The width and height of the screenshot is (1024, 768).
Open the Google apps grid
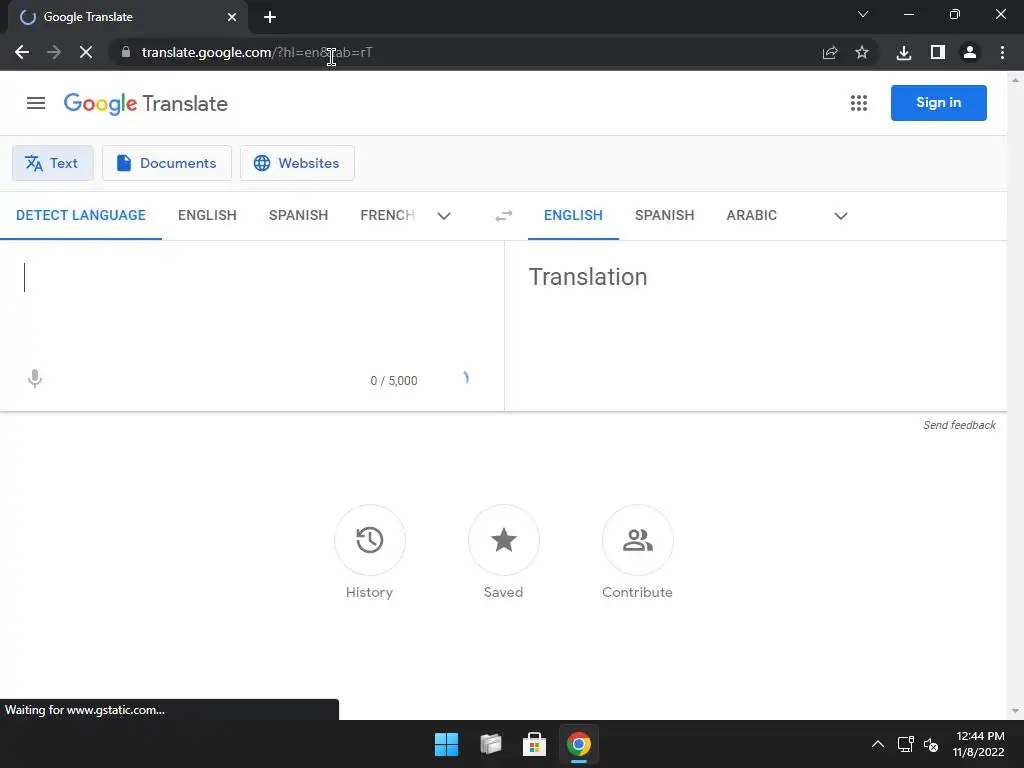click(x=859, y=103)
